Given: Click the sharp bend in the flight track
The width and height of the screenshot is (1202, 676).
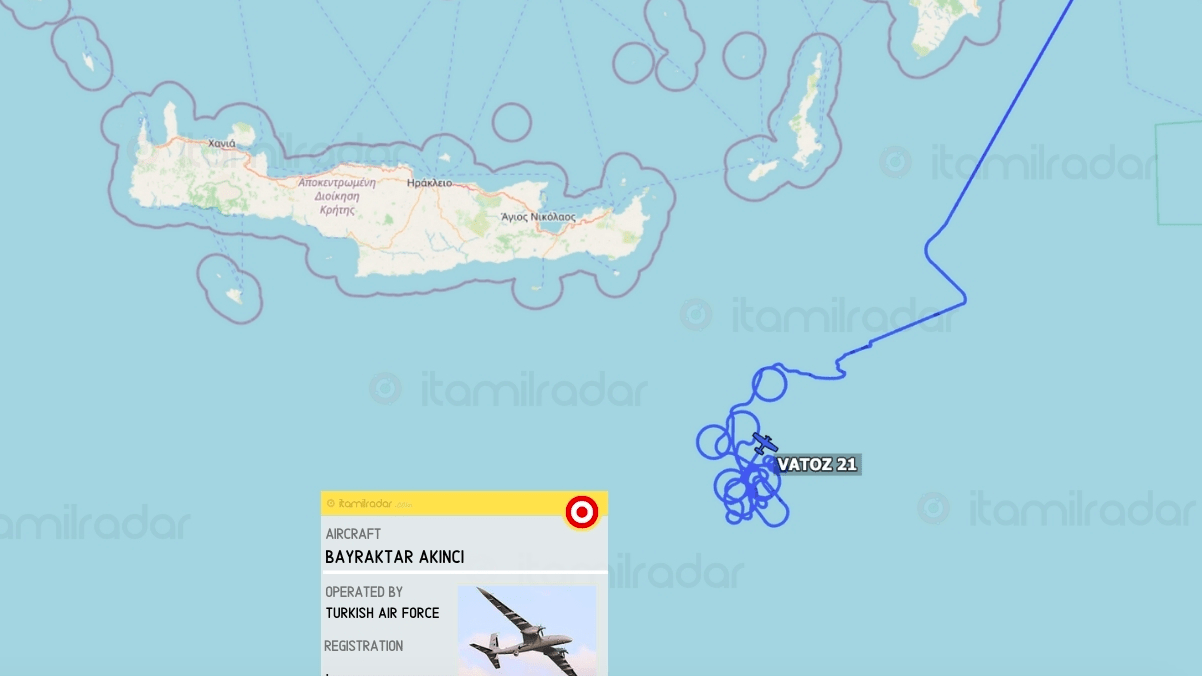Looking at the screenshot, I should 963,297.
